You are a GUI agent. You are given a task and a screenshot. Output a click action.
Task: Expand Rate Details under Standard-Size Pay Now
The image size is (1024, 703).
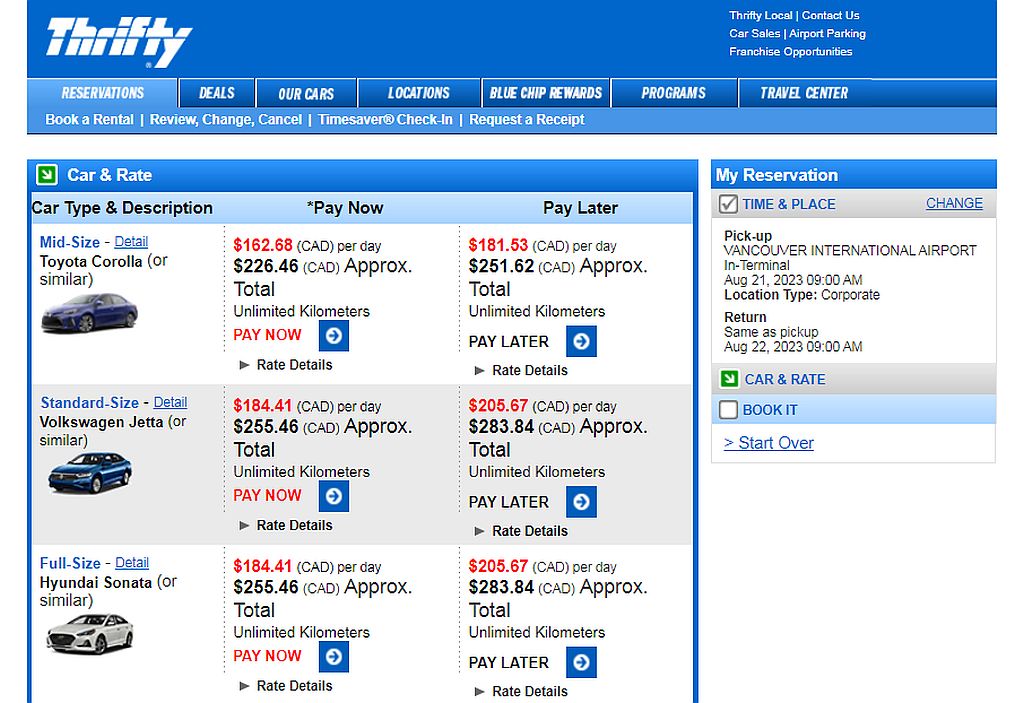click(x=286, y=525)
